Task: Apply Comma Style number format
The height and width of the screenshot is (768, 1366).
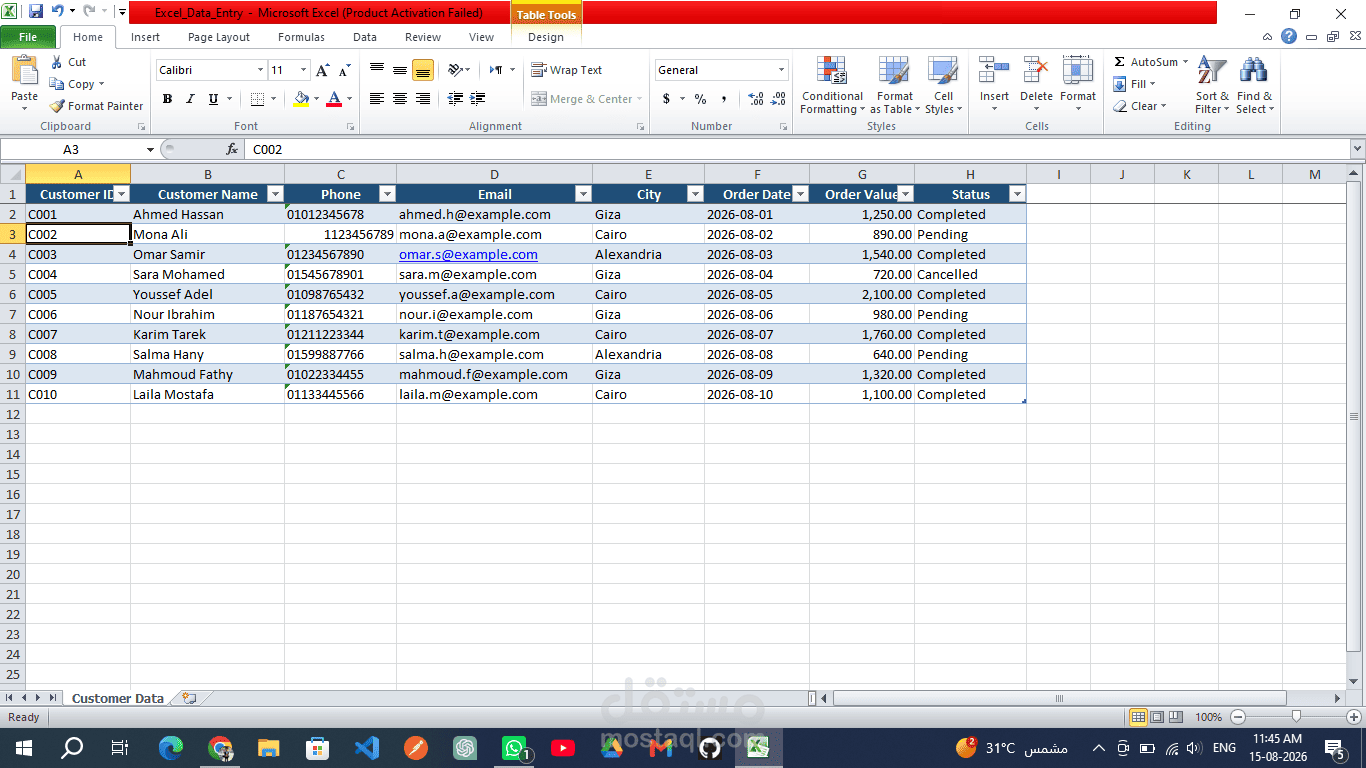Action: click(724, 99)
